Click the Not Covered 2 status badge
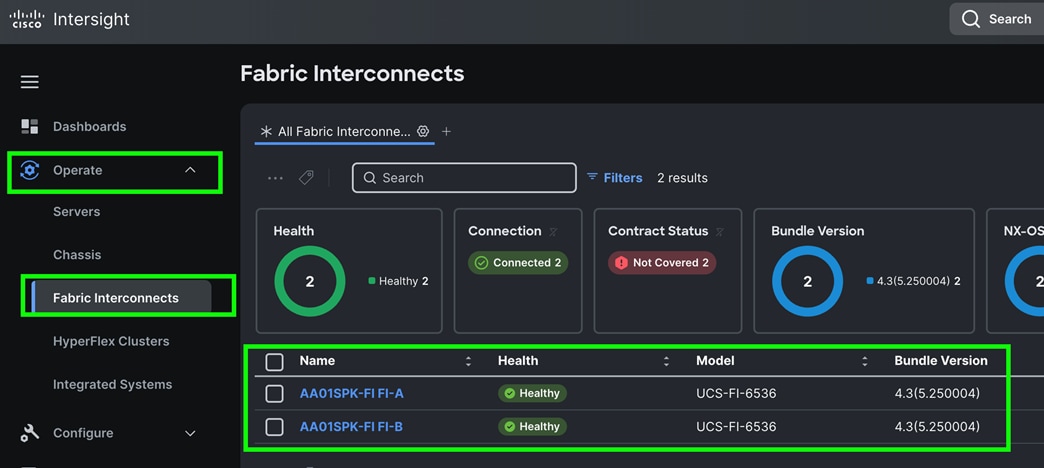Image resolution: width=1044 pixels, height=468 pixels. pyautogui.click(x=662, y=263)
